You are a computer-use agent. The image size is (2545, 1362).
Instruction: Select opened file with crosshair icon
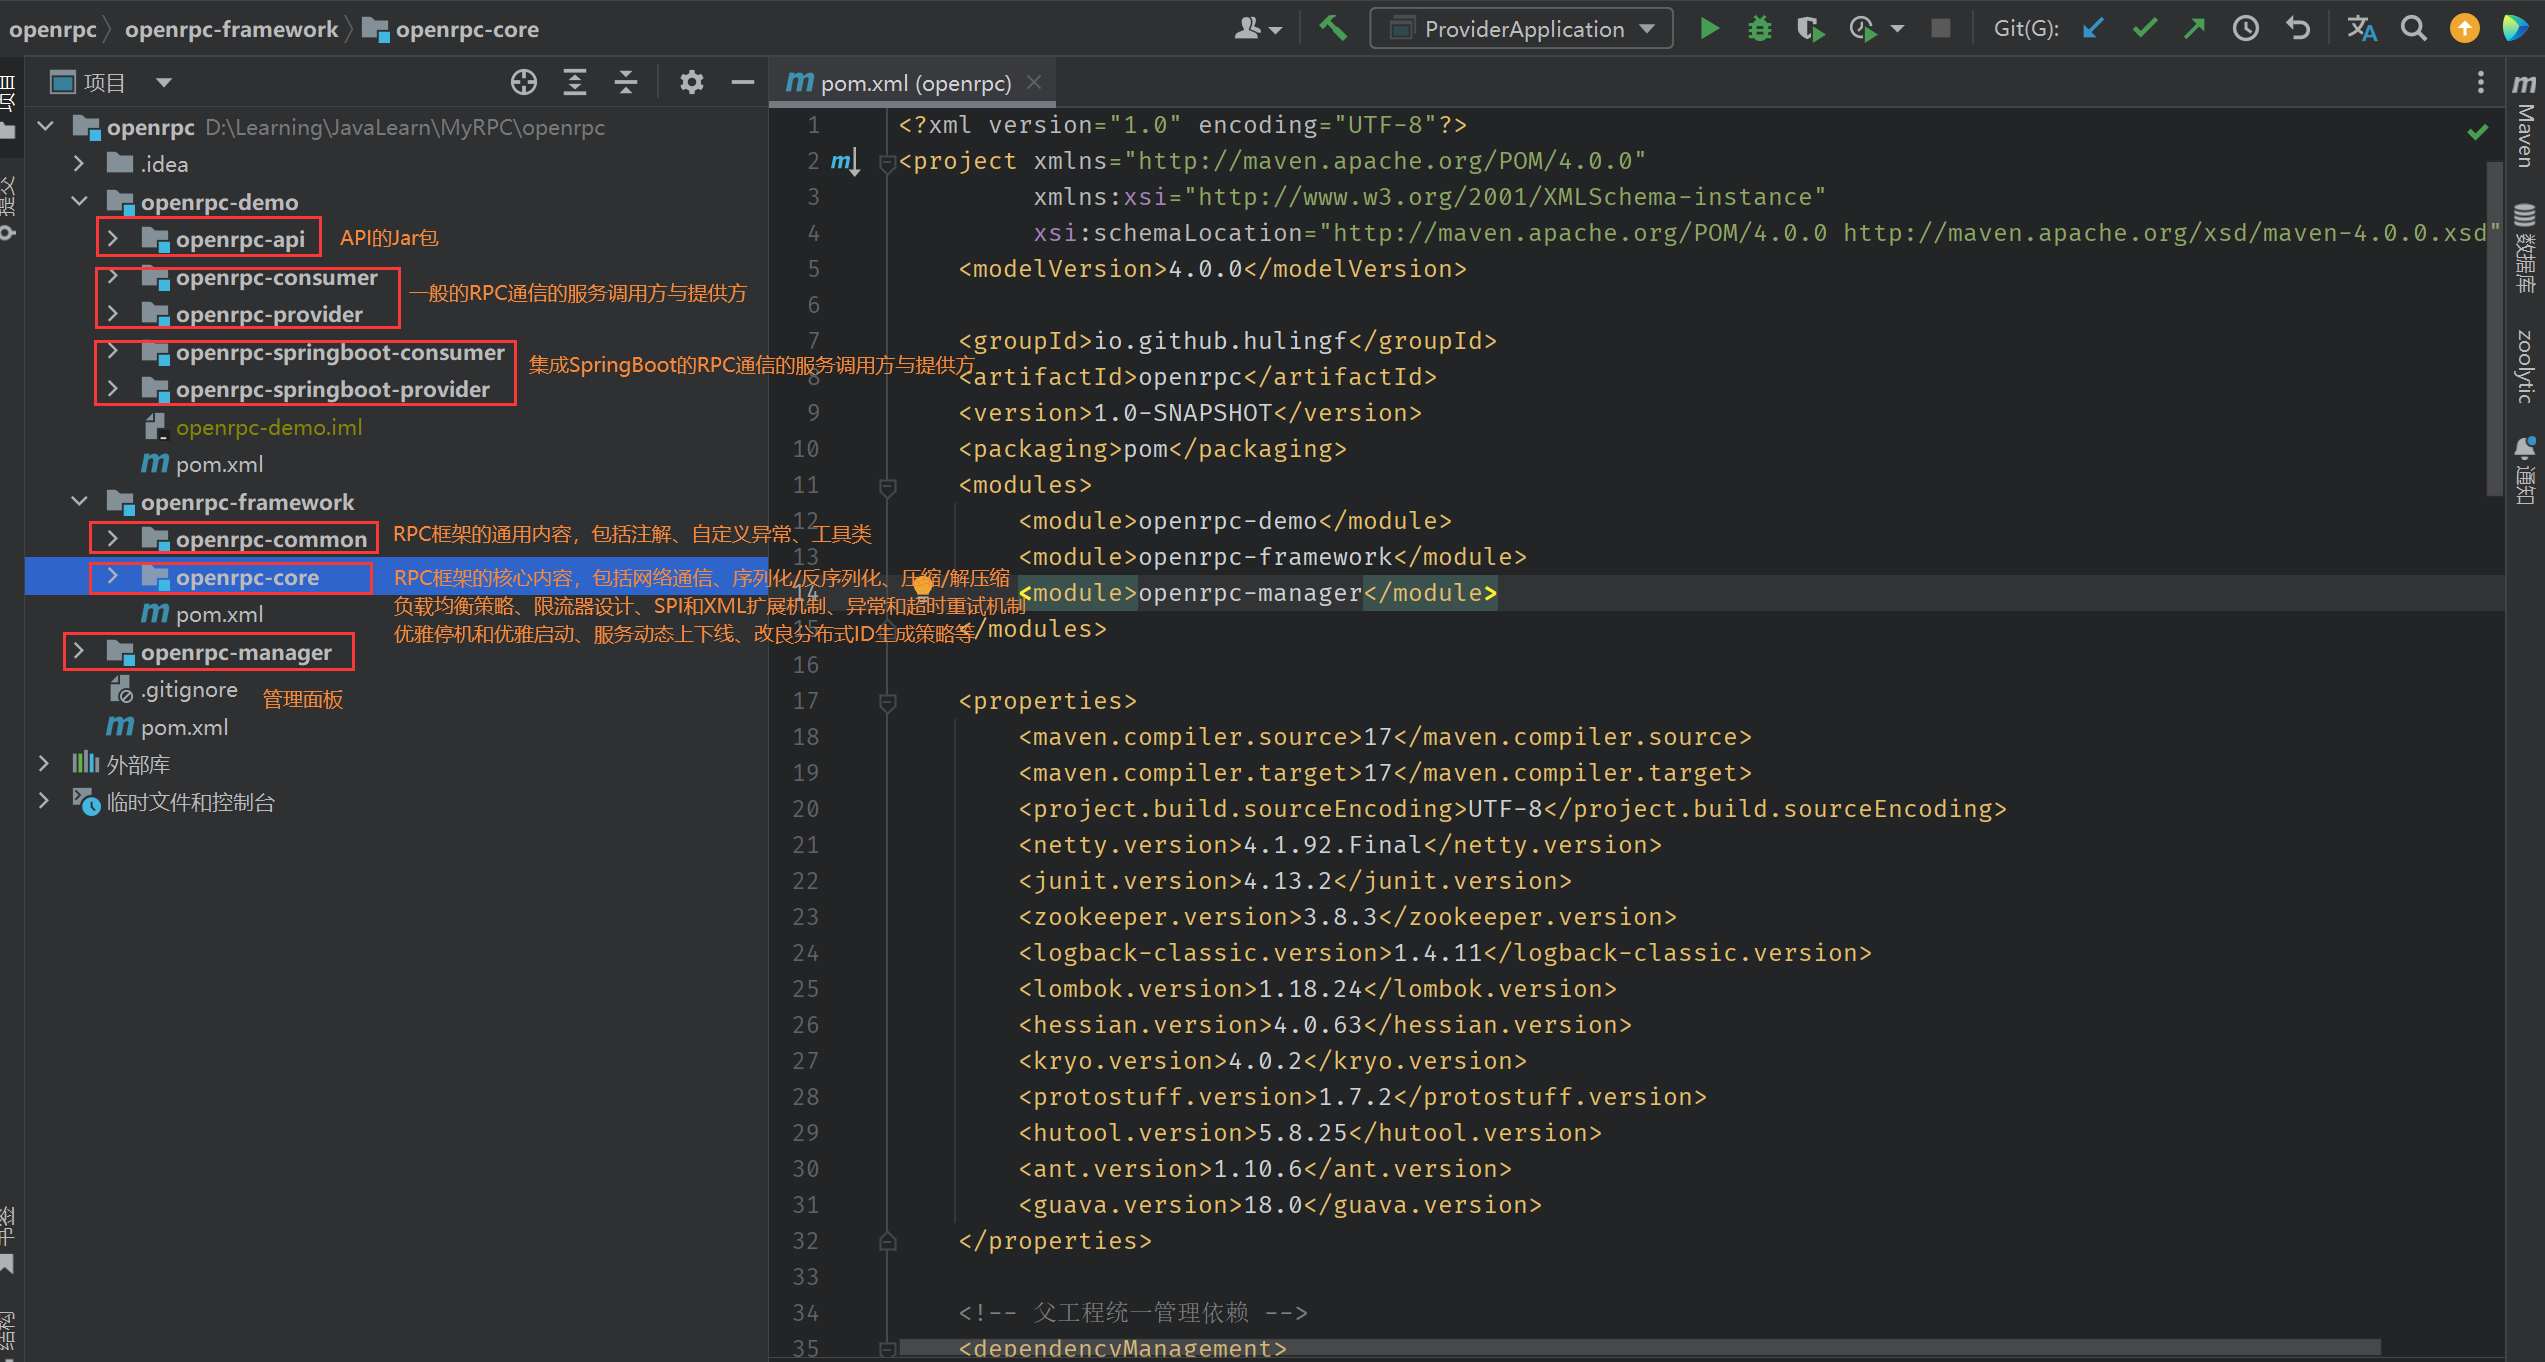(x=524, y=82)
